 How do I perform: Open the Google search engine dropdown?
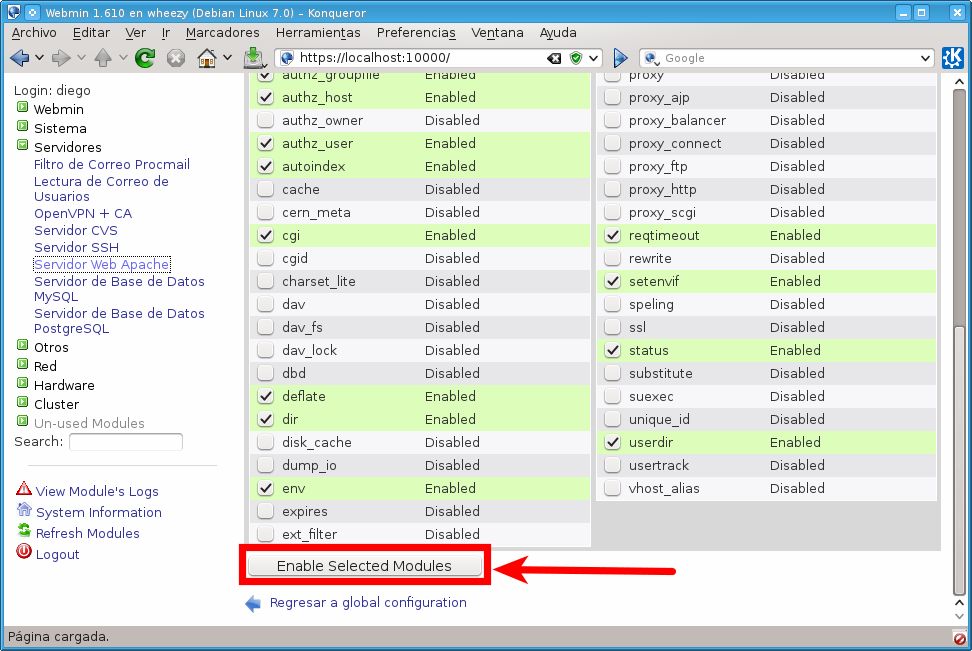pyautogui.click(x=925, y=57)
